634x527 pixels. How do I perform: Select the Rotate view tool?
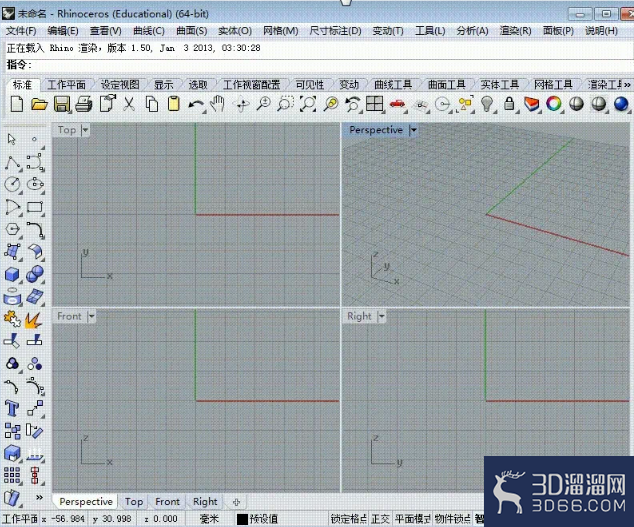point(242,105)
